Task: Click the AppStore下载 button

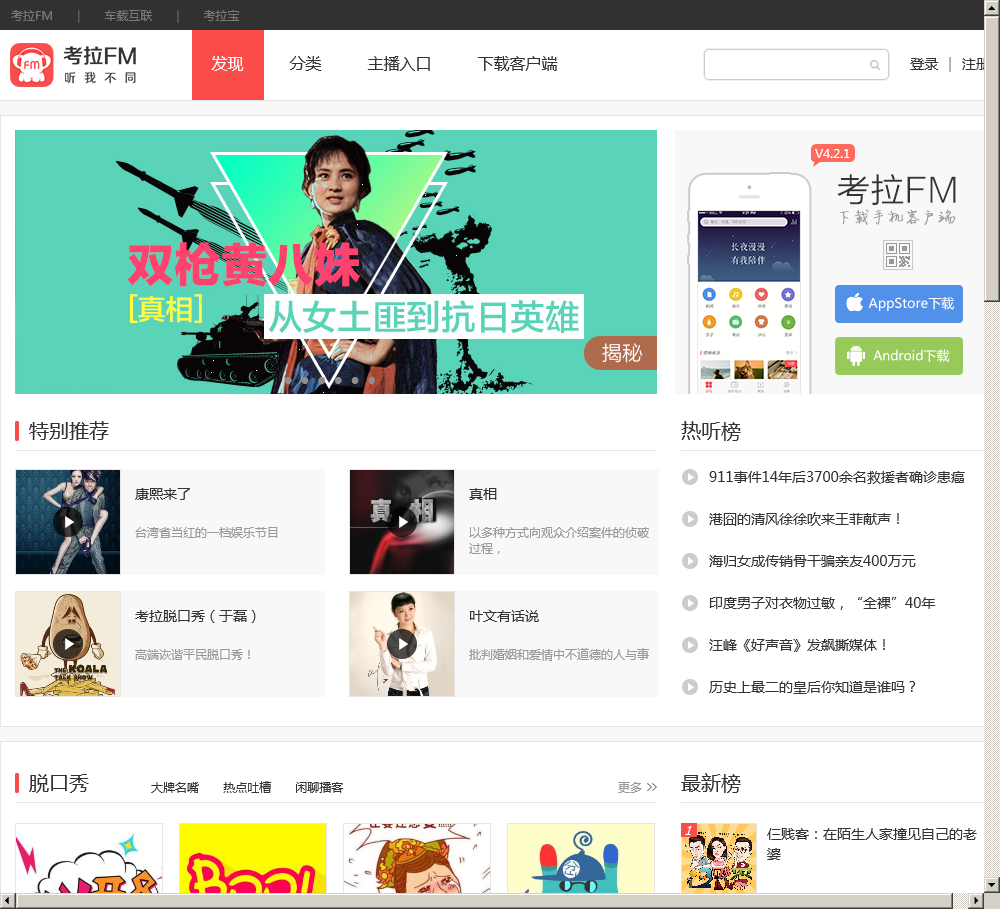Action: 899,304
